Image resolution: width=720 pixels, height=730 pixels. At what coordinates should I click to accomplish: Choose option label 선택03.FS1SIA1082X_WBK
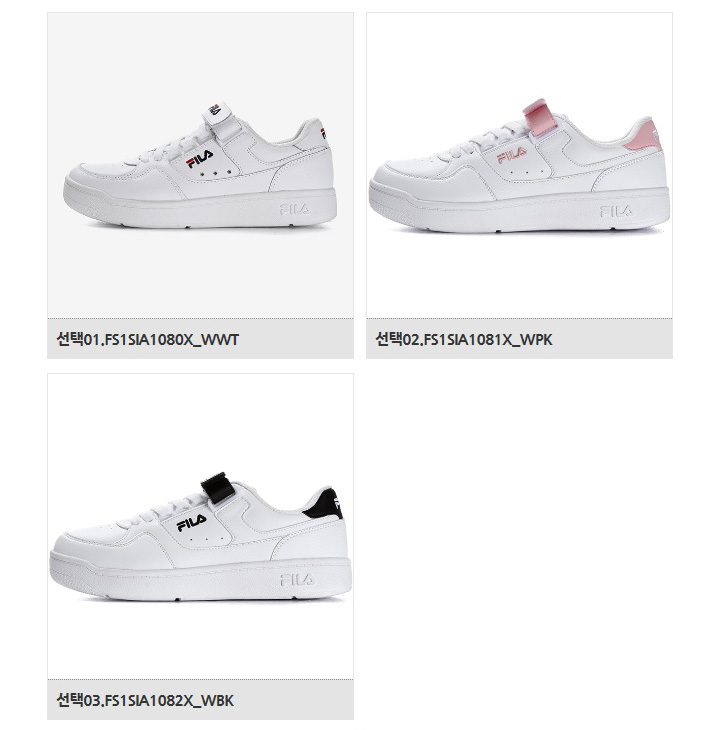145,700
